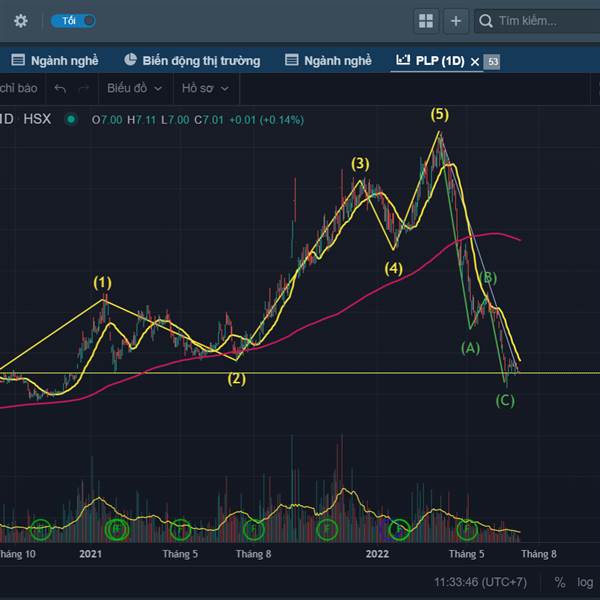The height and width of the screenshot is (600, 600).
Task: Click the 2022 time axis label
Action: point(377,554)
